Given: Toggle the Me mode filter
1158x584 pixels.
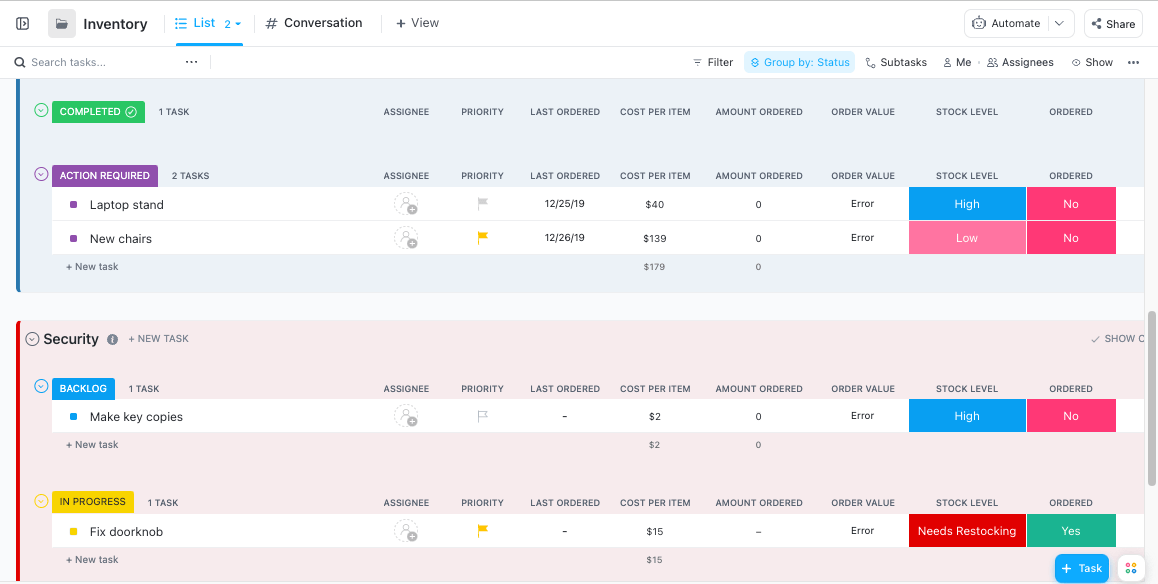Looking at the screenshot, I should tap(957, 62).
